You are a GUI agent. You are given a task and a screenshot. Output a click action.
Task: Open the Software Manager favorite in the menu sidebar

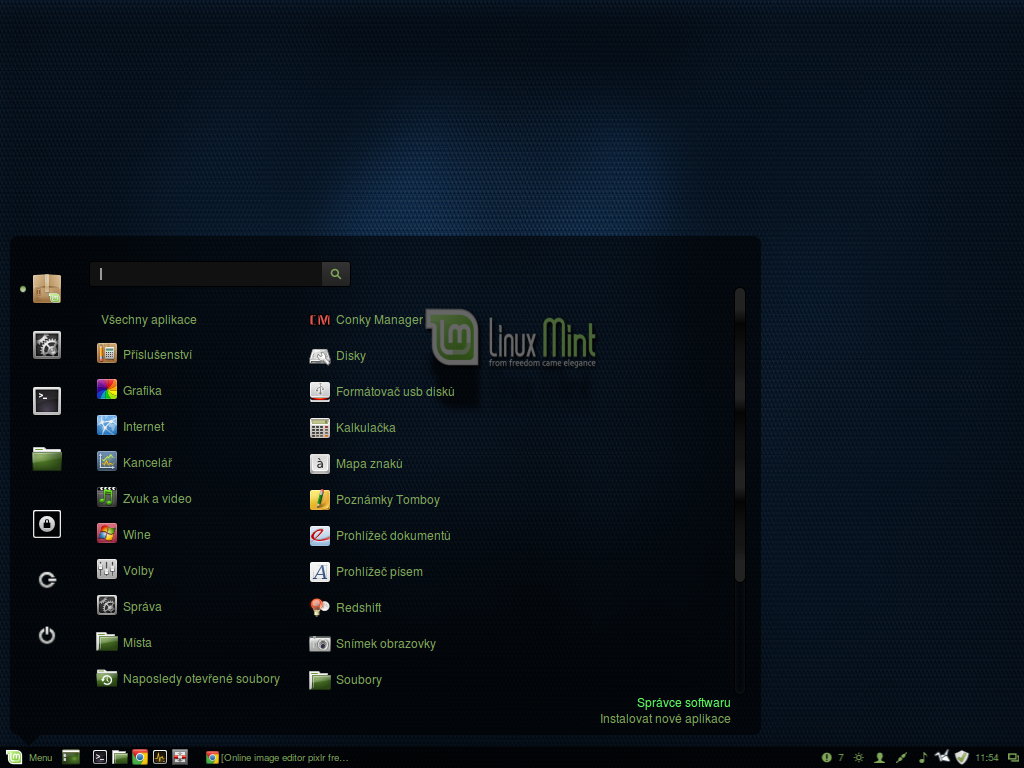pyautogui.click(x=47, y=289)
